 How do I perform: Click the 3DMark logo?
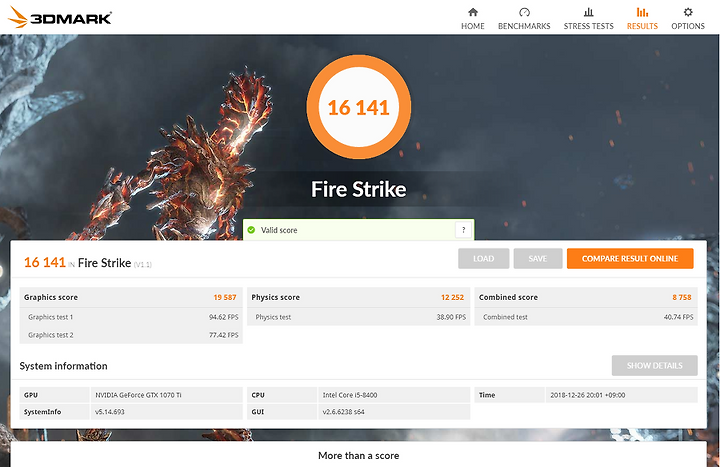click(60, 17)
